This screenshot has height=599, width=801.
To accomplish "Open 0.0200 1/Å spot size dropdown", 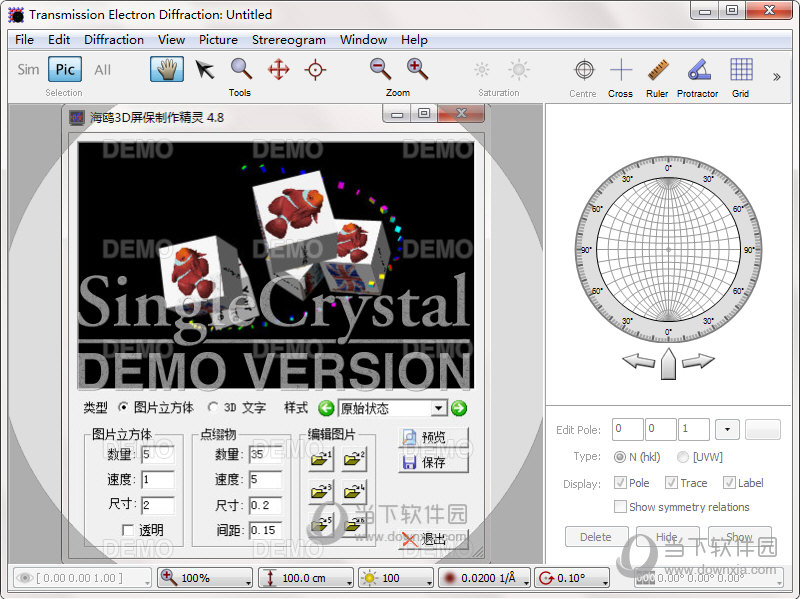I will tap(484, 578).
